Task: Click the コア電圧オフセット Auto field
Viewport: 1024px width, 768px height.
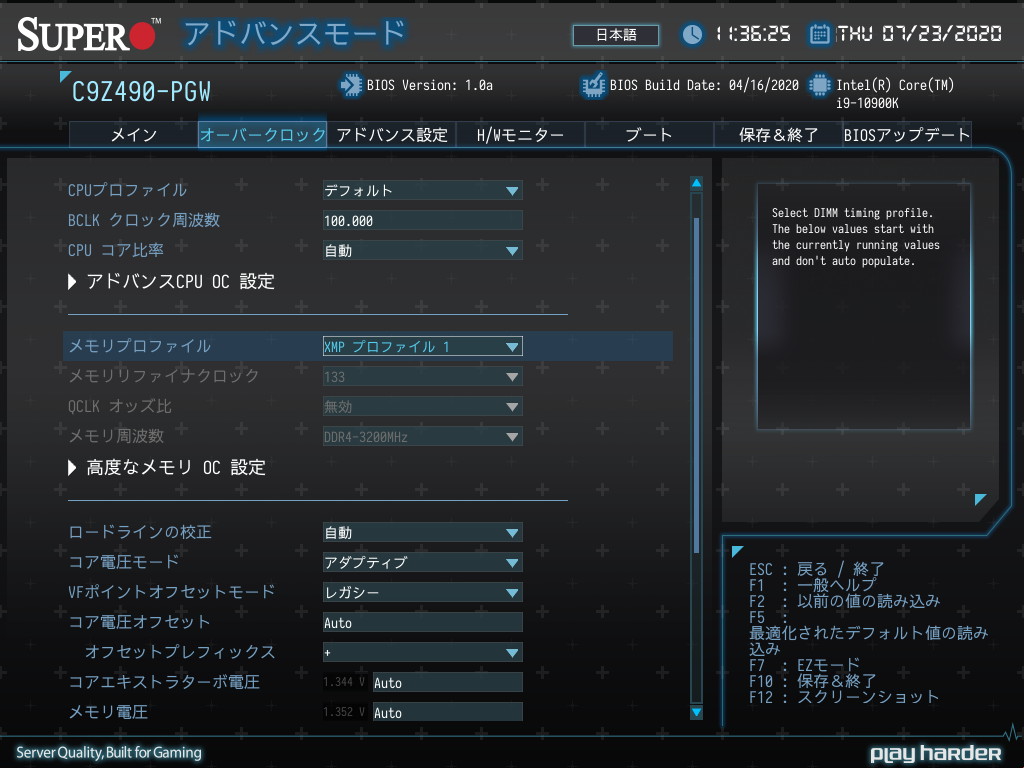Action: [423, 622]
